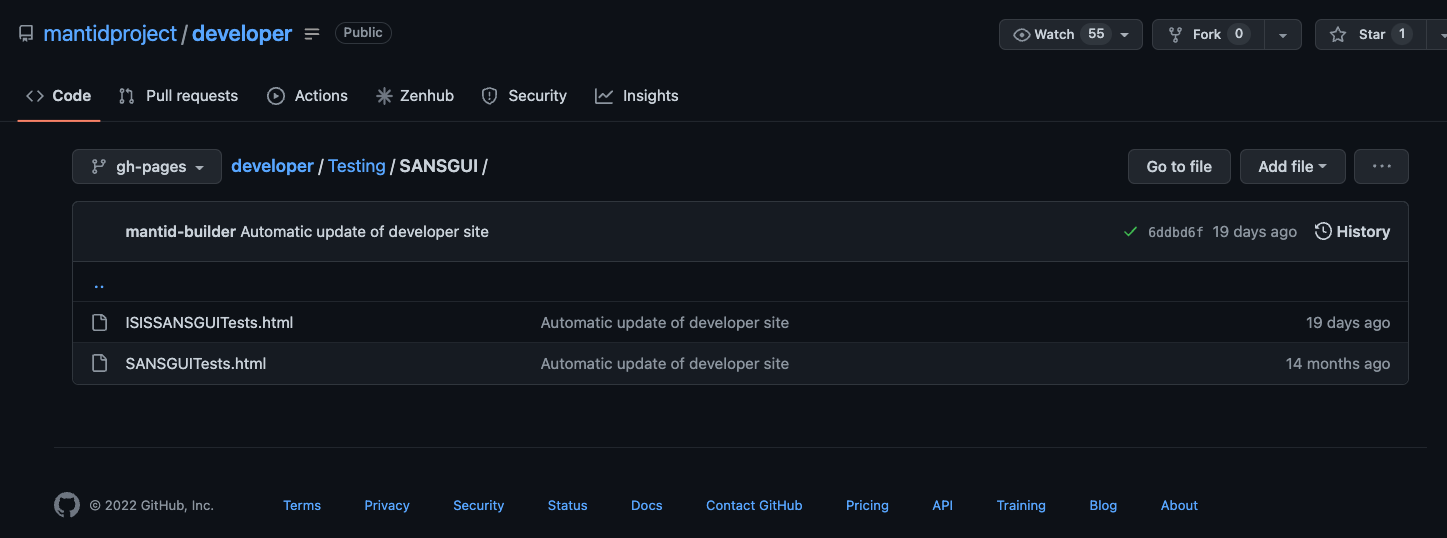This screenshot has width=1447, height=538.
Task: Open the ISISSANSGUITests.html file link
Action: (209, 323)
